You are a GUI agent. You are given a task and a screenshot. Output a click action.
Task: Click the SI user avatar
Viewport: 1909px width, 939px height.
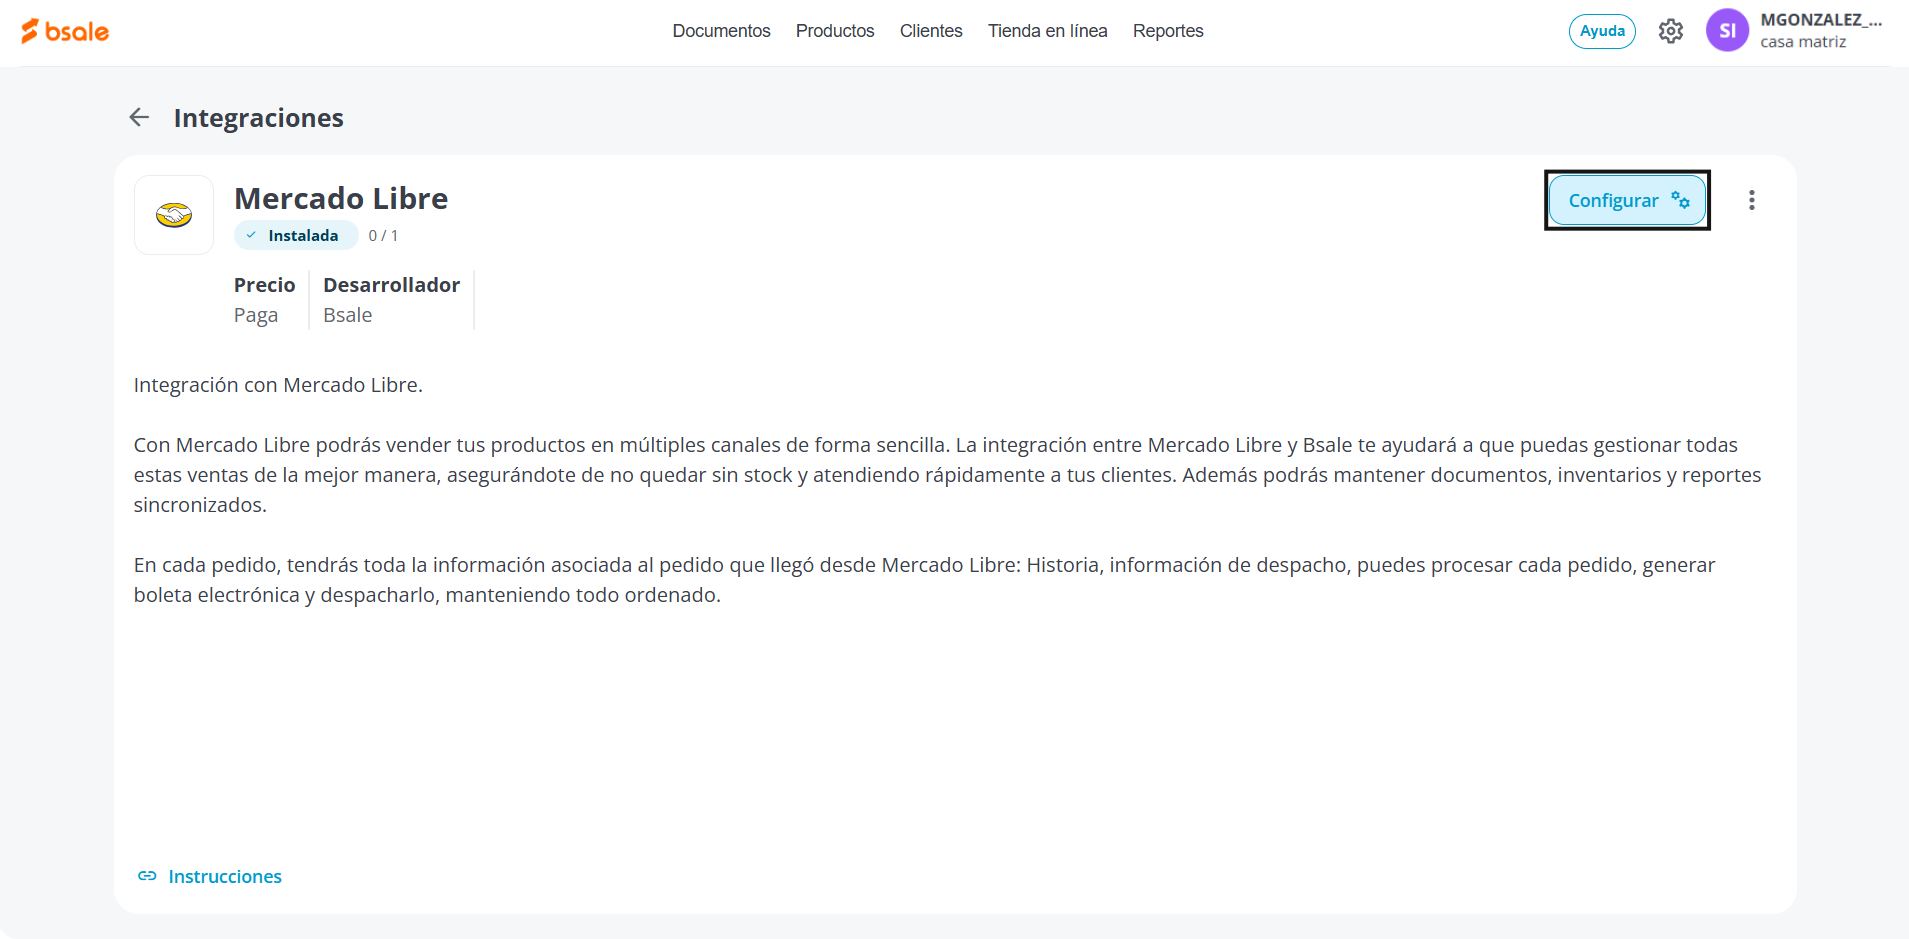coord(1727,30)
